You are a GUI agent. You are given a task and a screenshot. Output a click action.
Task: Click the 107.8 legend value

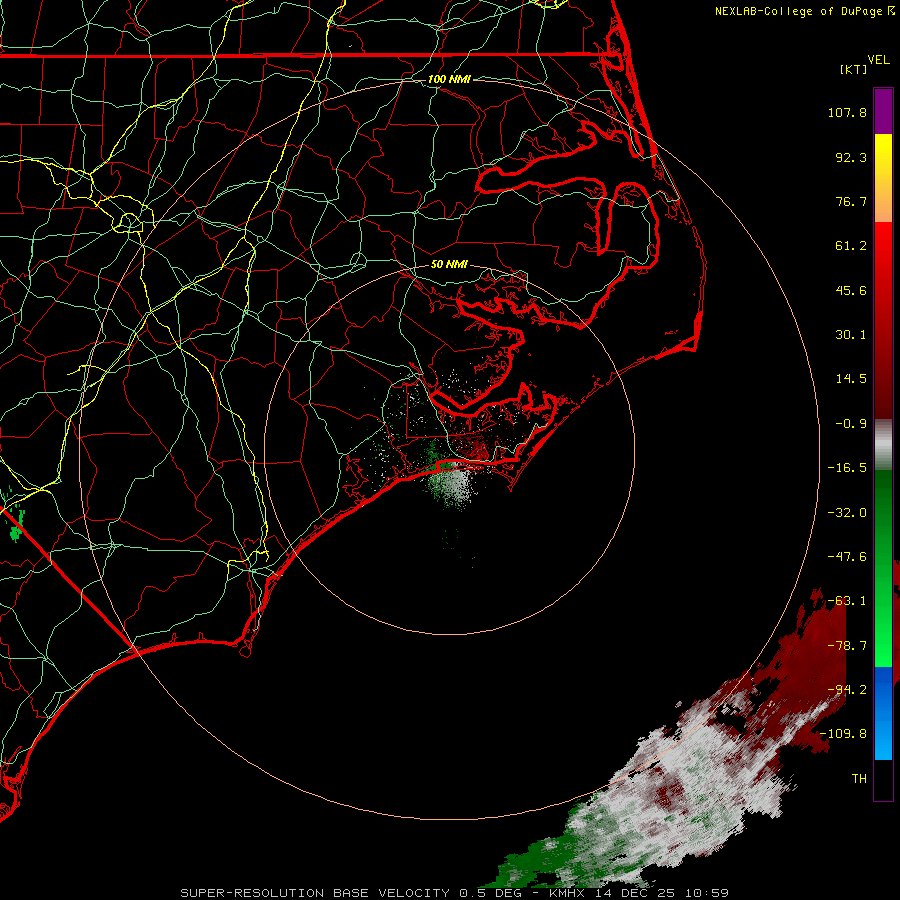(847, 112)
